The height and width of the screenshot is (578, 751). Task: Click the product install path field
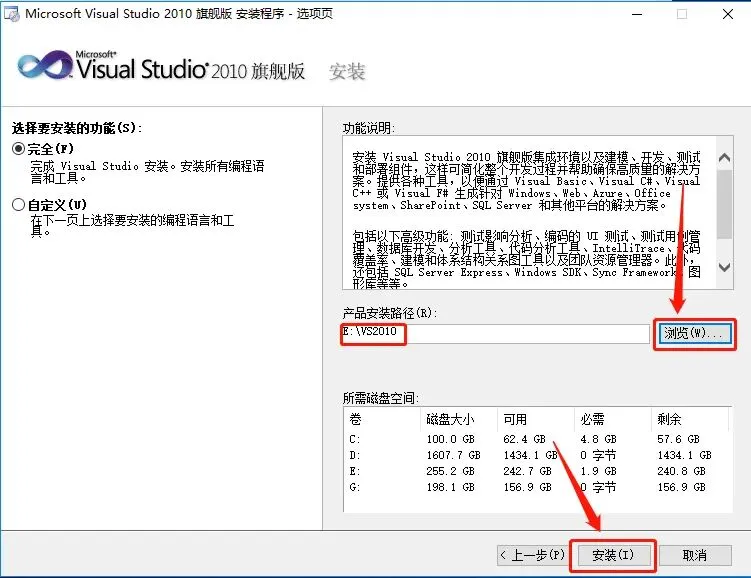click(x=496, y=333)
